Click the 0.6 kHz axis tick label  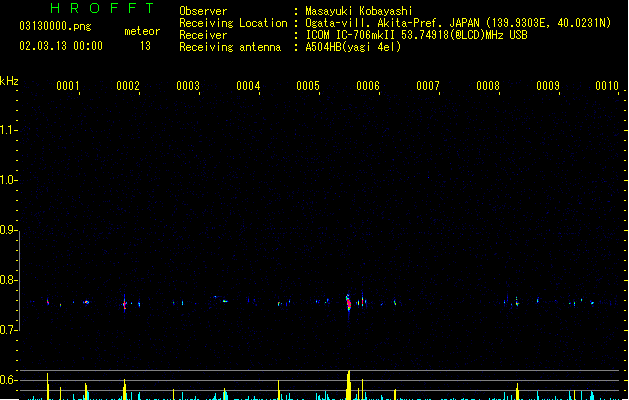pos(8,380)
